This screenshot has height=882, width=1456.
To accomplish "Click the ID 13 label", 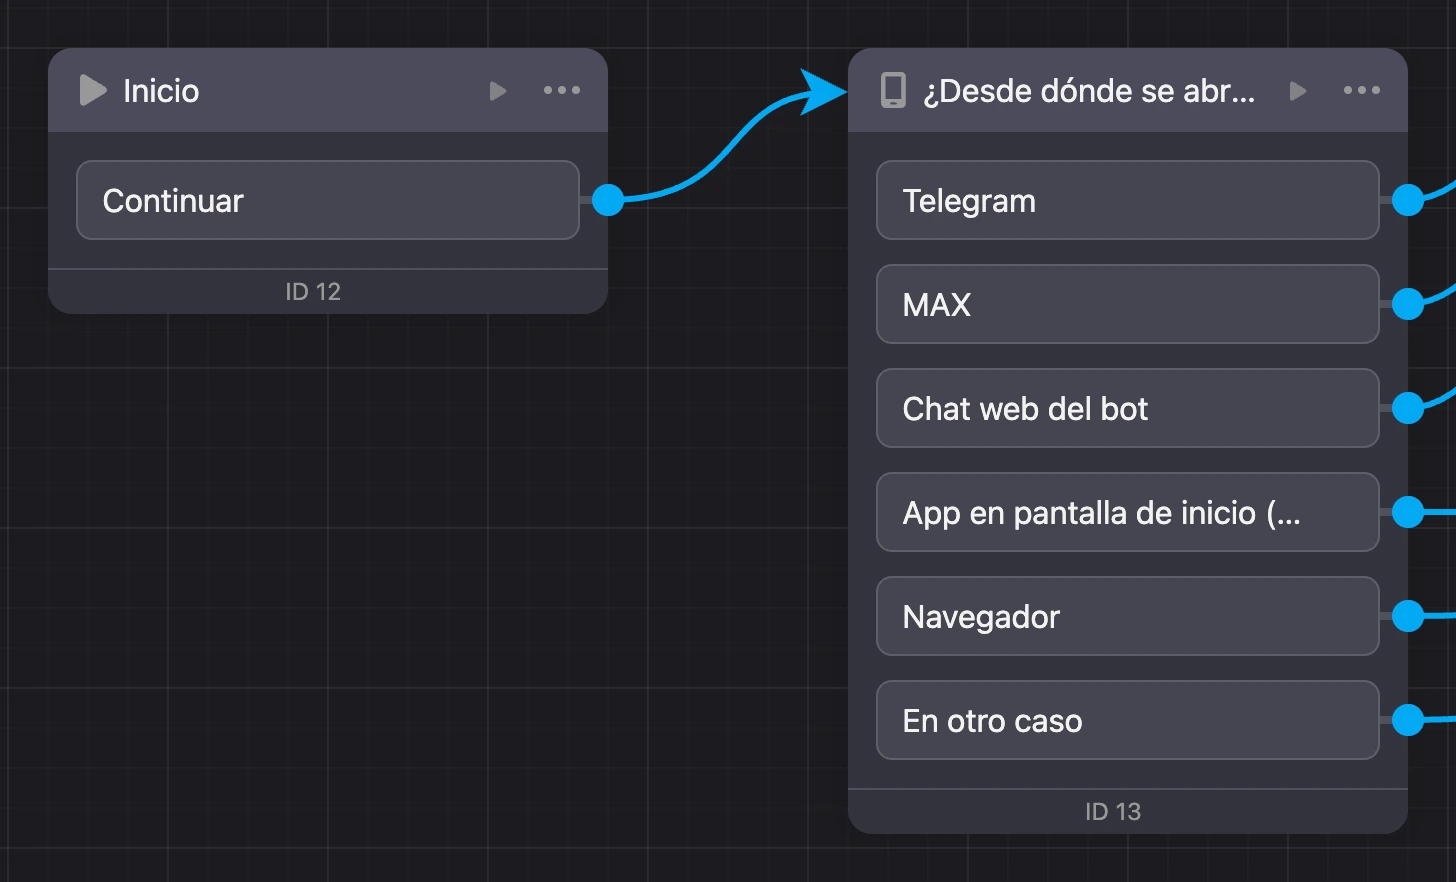I will 1113,812.
